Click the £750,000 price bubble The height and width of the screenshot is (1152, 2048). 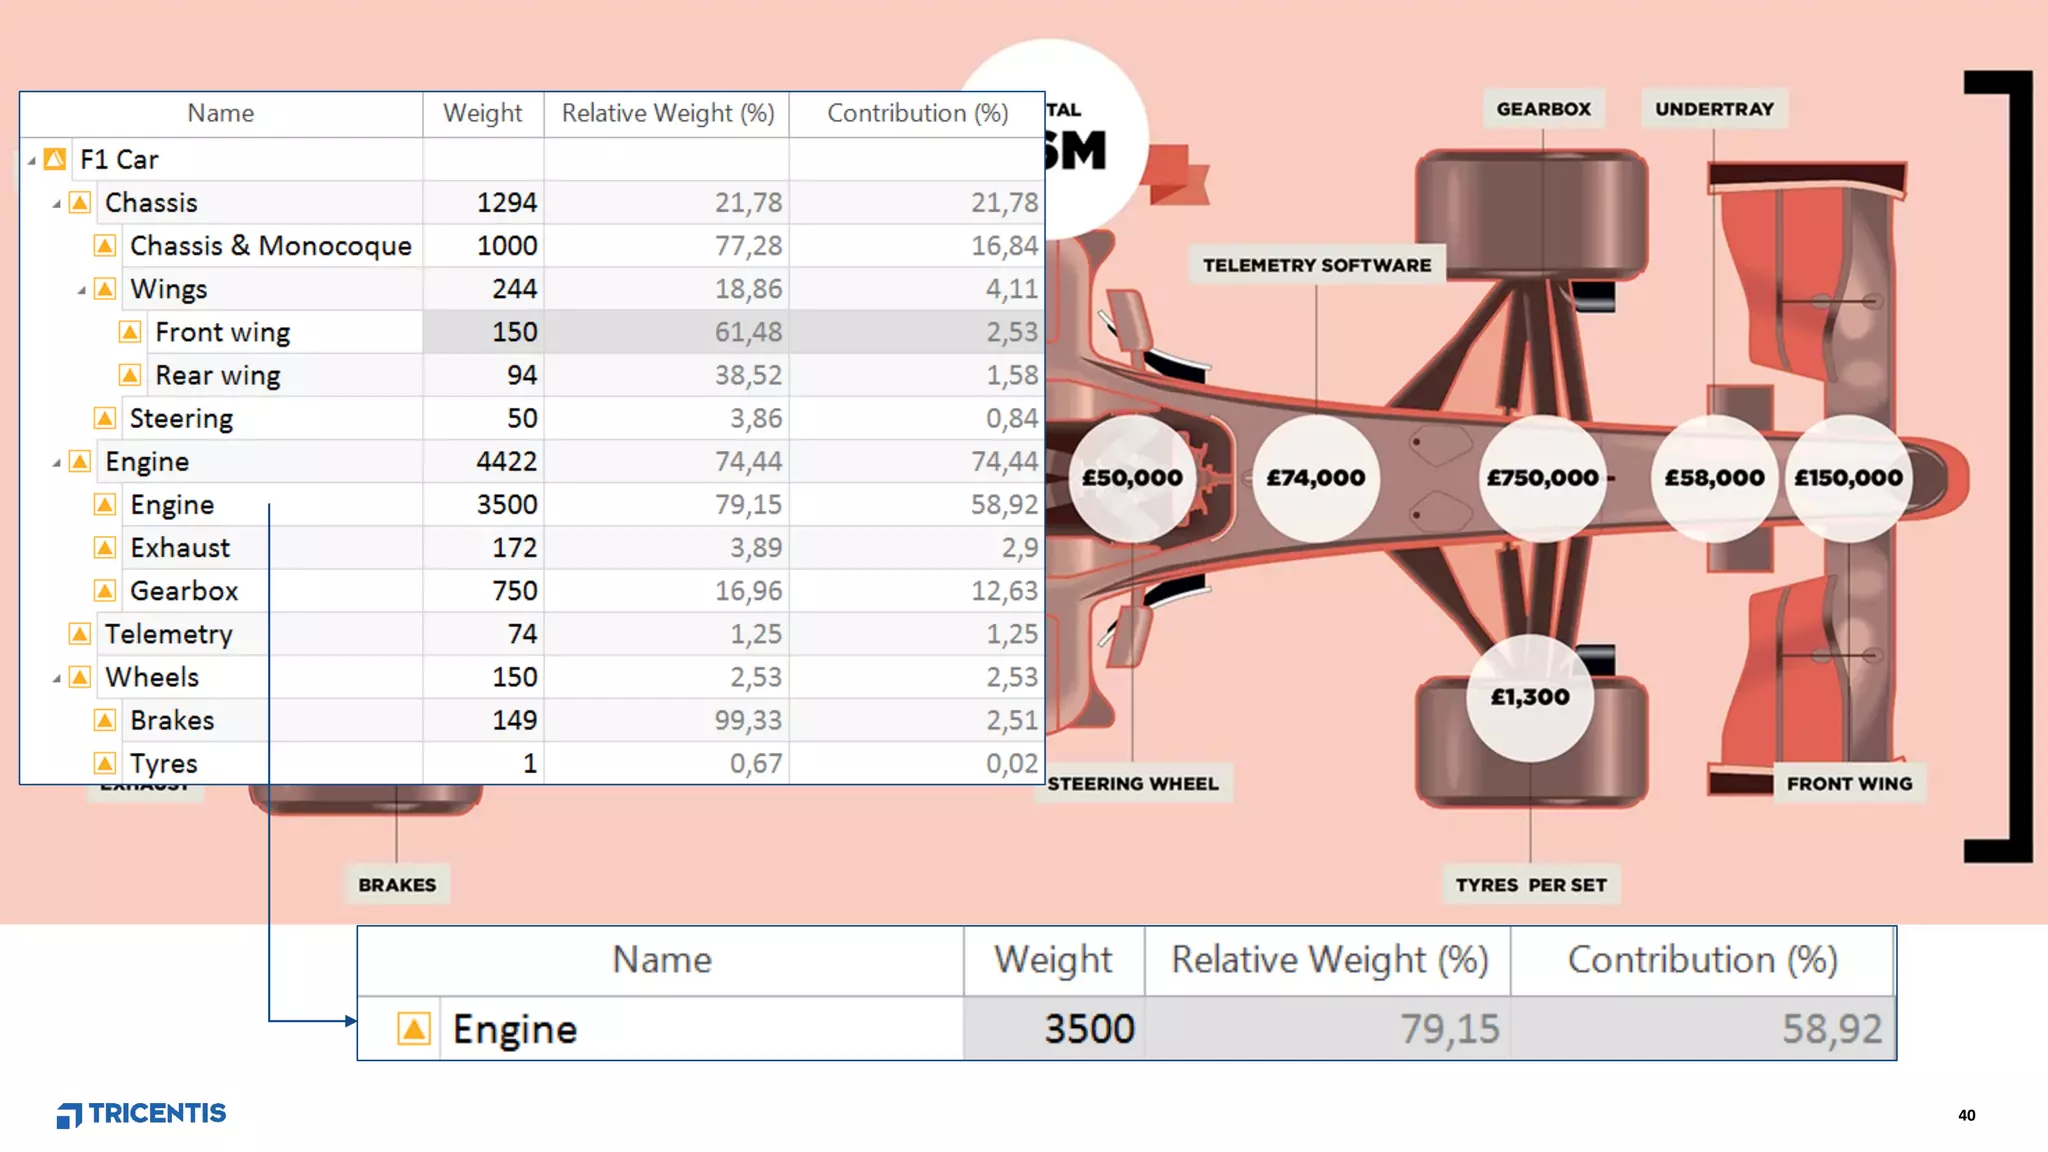click(1542, 478)
